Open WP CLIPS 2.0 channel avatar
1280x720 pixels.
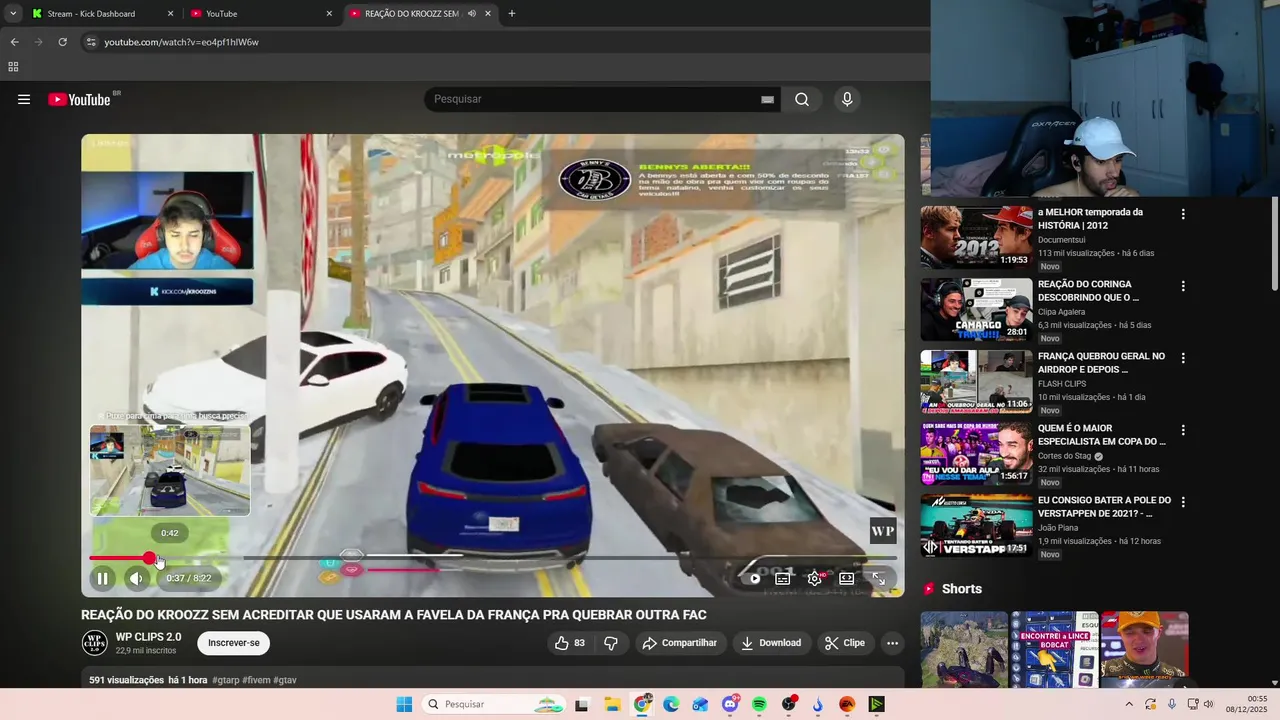point(95,643)
